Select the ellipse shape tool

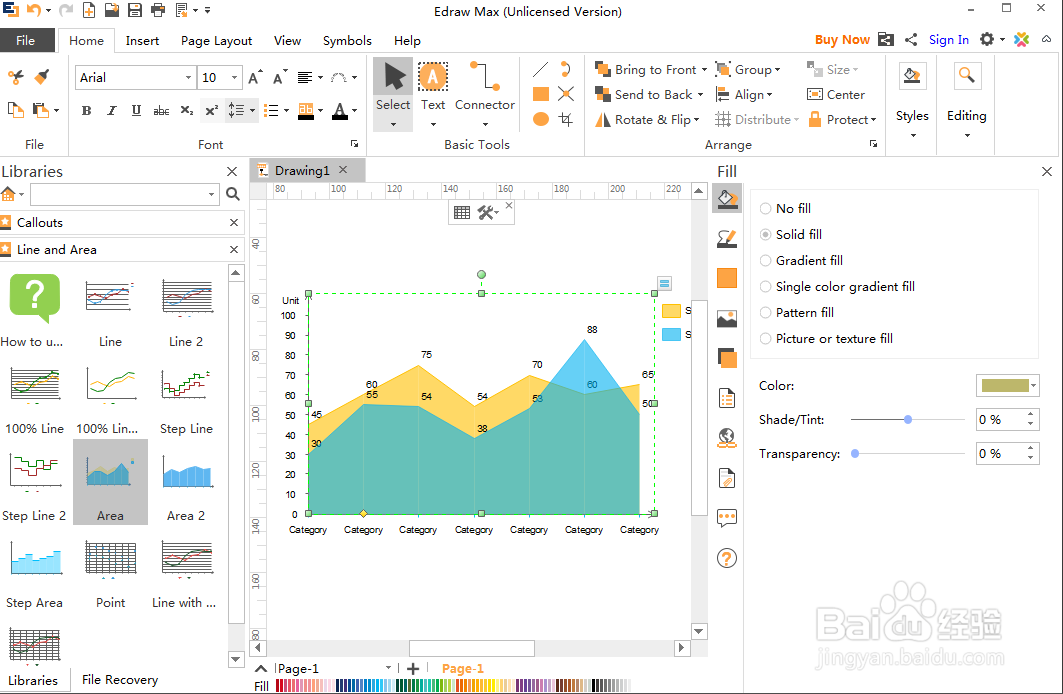click(541, 119)
